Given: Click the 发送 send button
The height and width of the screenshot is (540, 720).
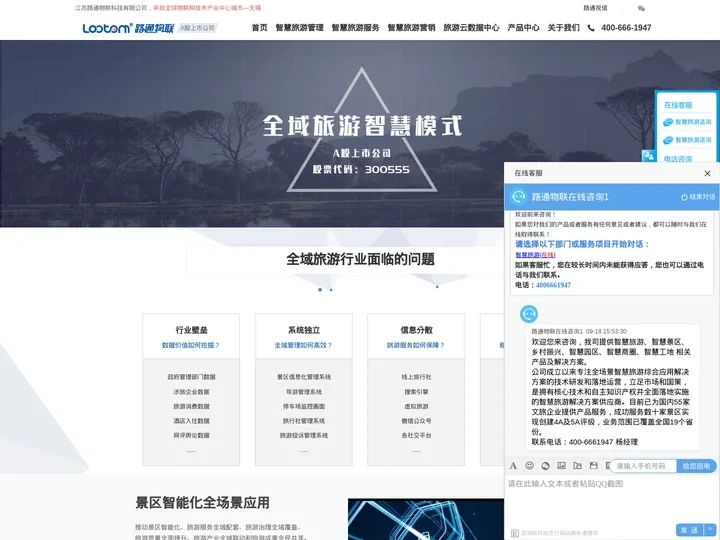Looking at the screenshot, I should click(690, 529).
